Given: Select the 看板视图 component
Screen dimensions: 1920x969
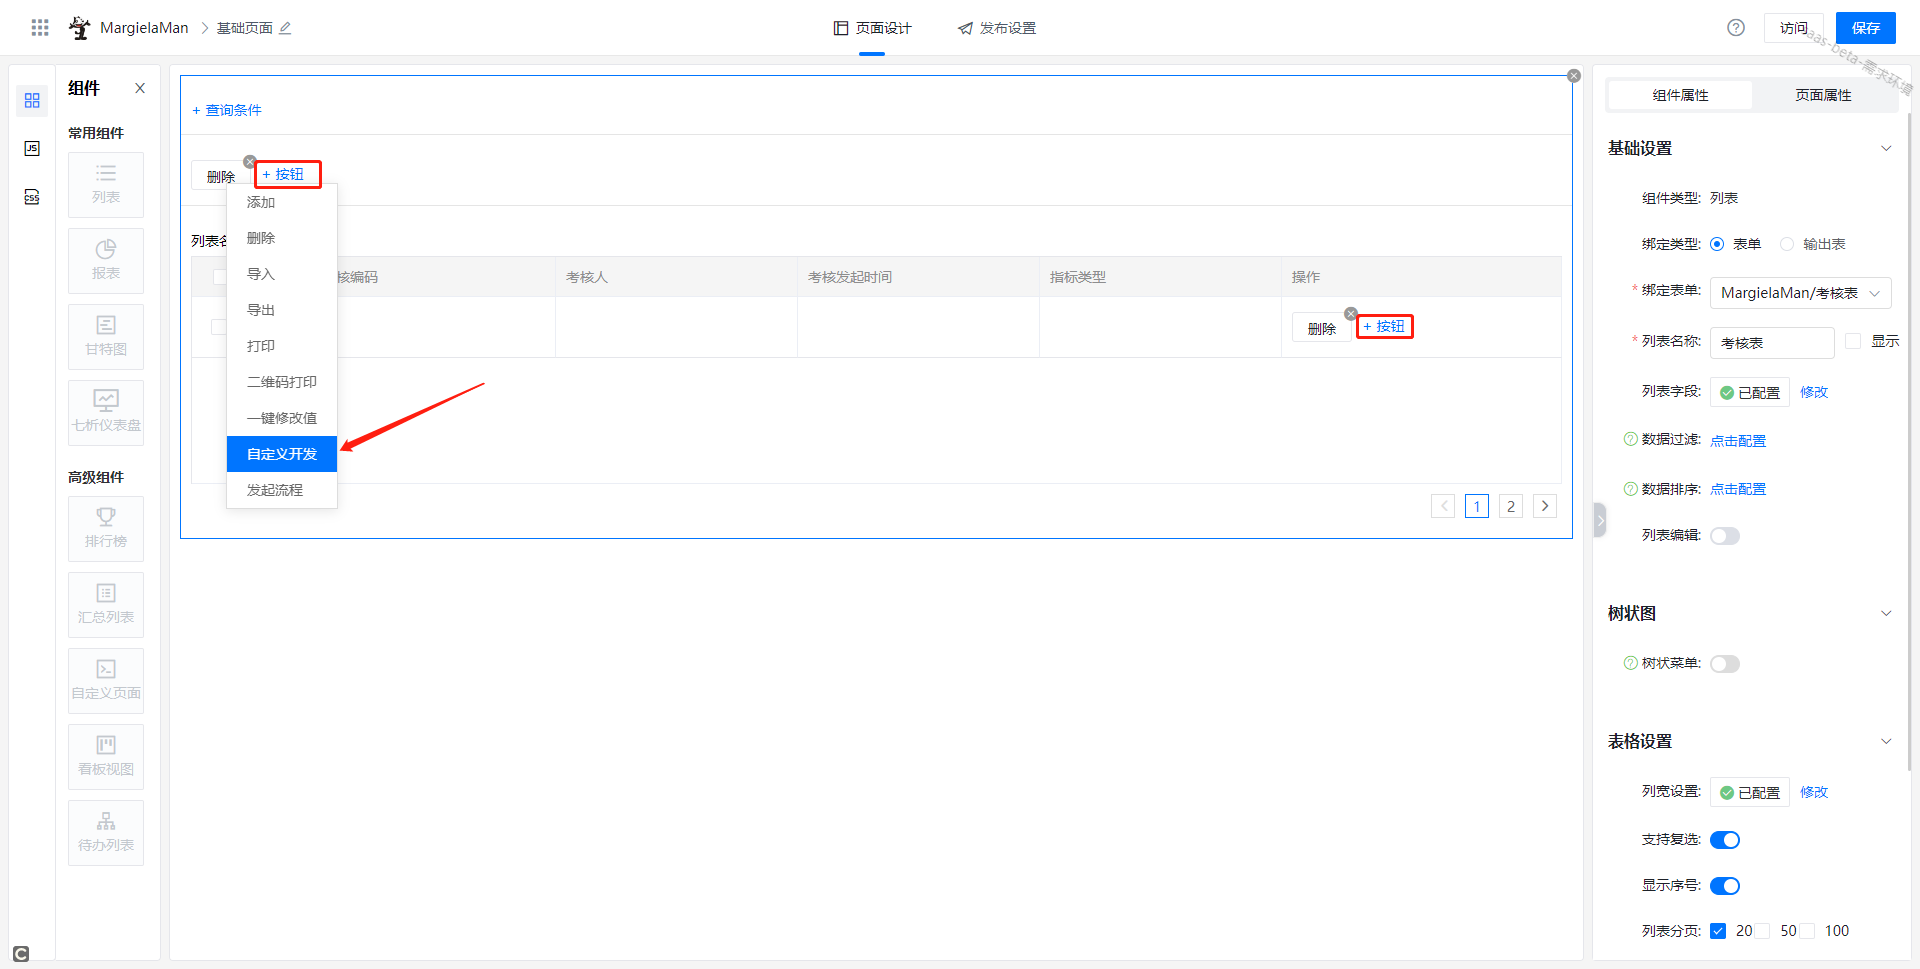Looking at the screenshot, I should coord(106,757).
